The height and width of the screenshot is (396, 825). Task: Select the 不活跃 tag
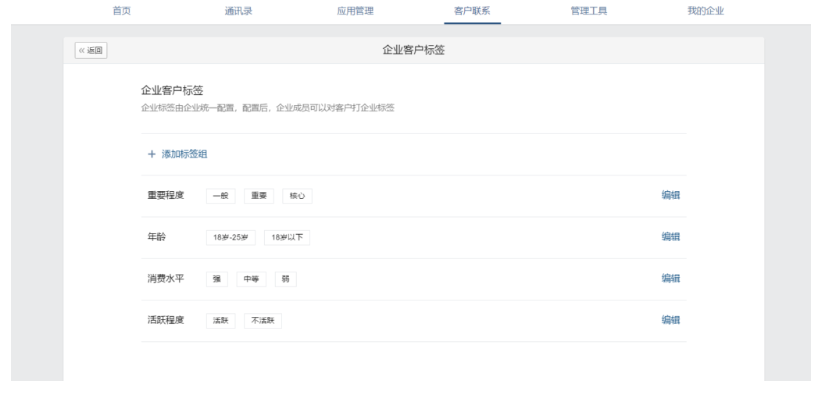coord(263,321)
